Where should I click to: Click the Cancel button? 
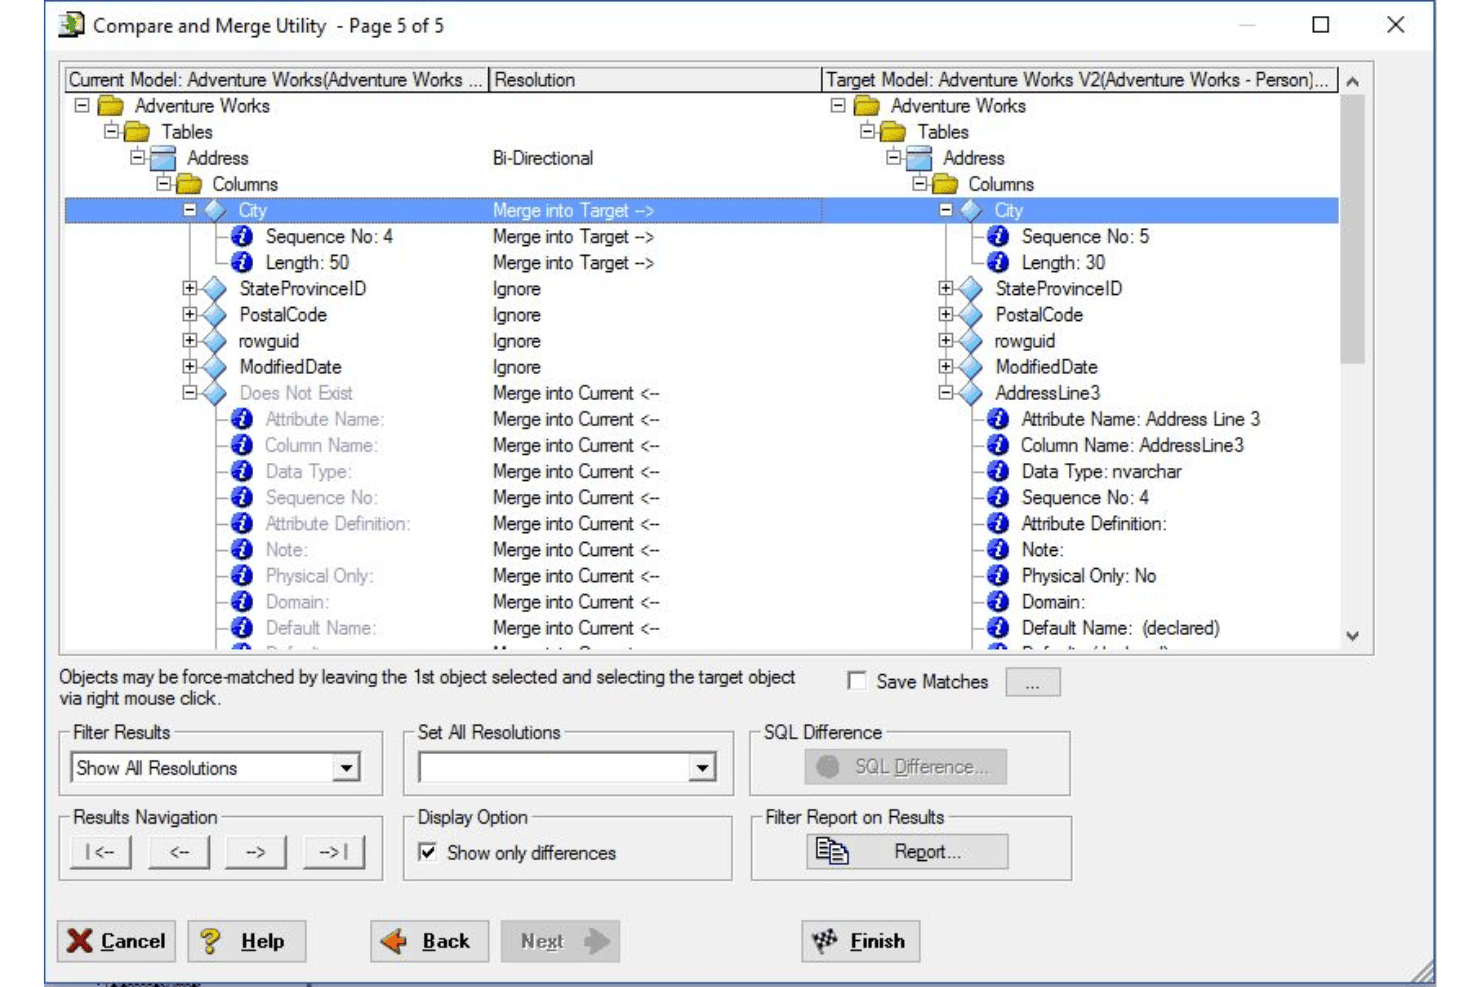116,941
